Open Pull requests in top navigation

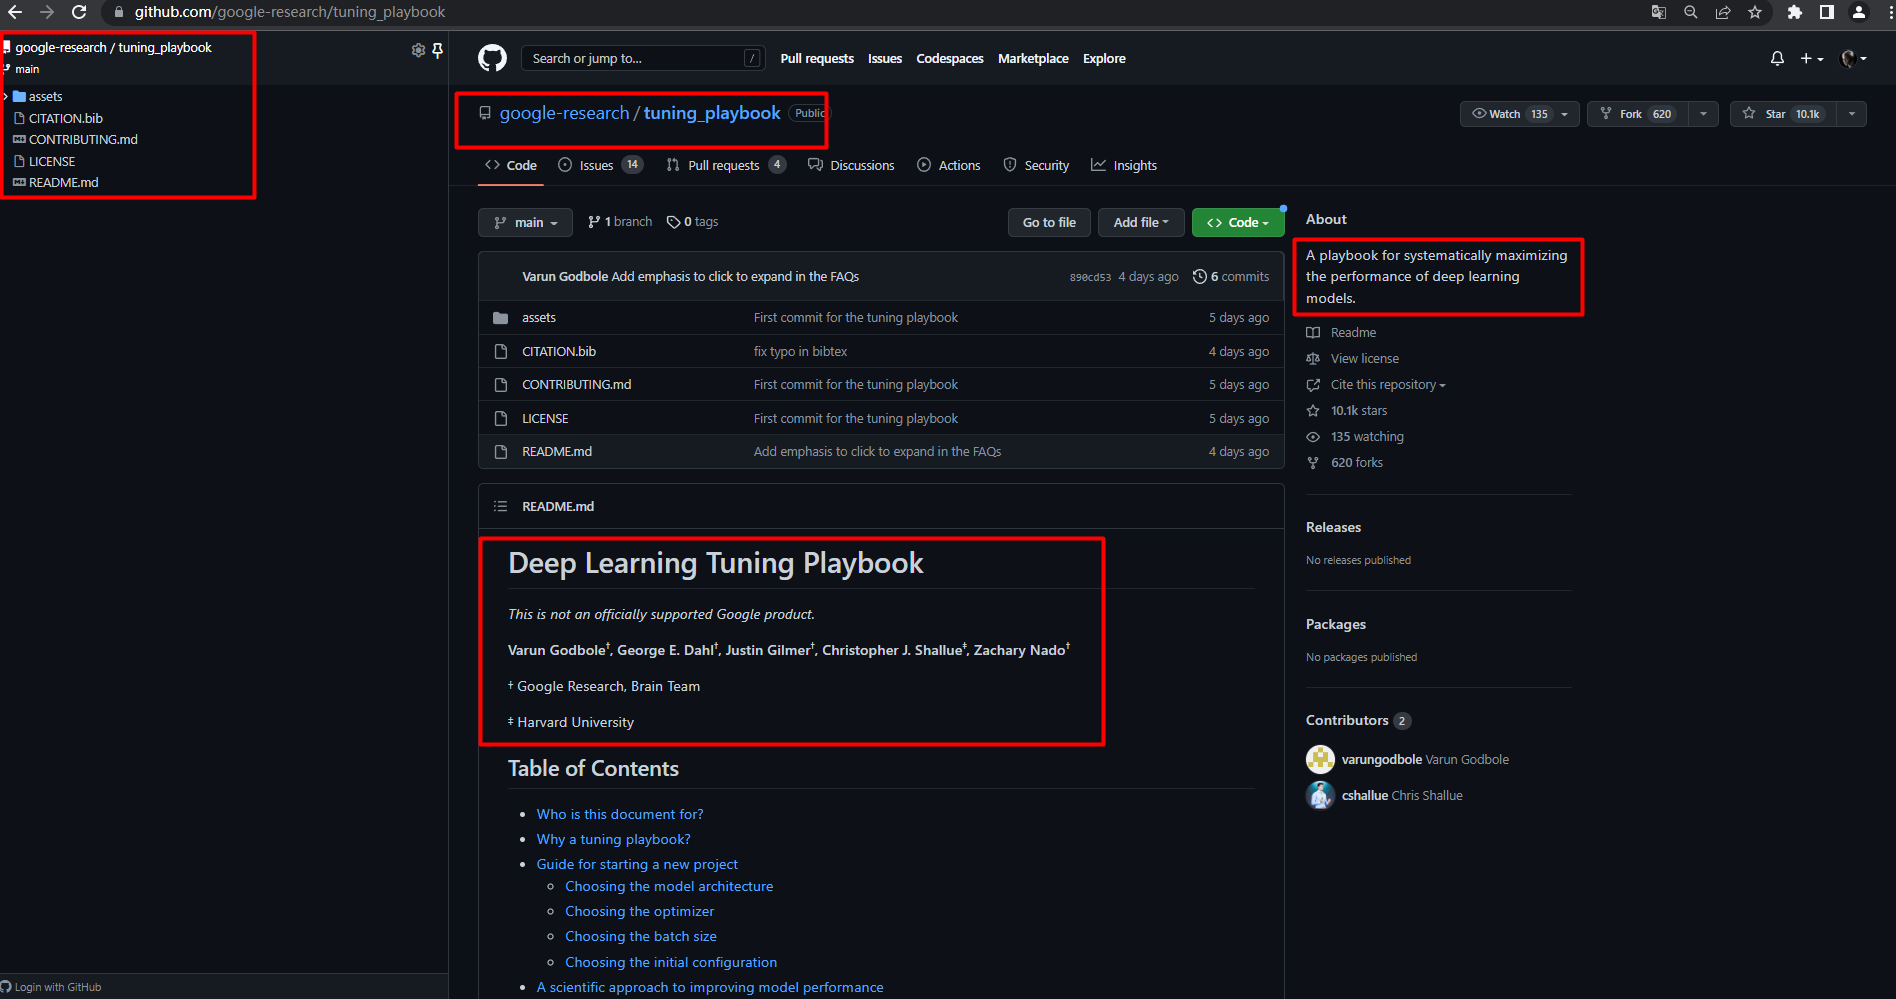[817, 58]
